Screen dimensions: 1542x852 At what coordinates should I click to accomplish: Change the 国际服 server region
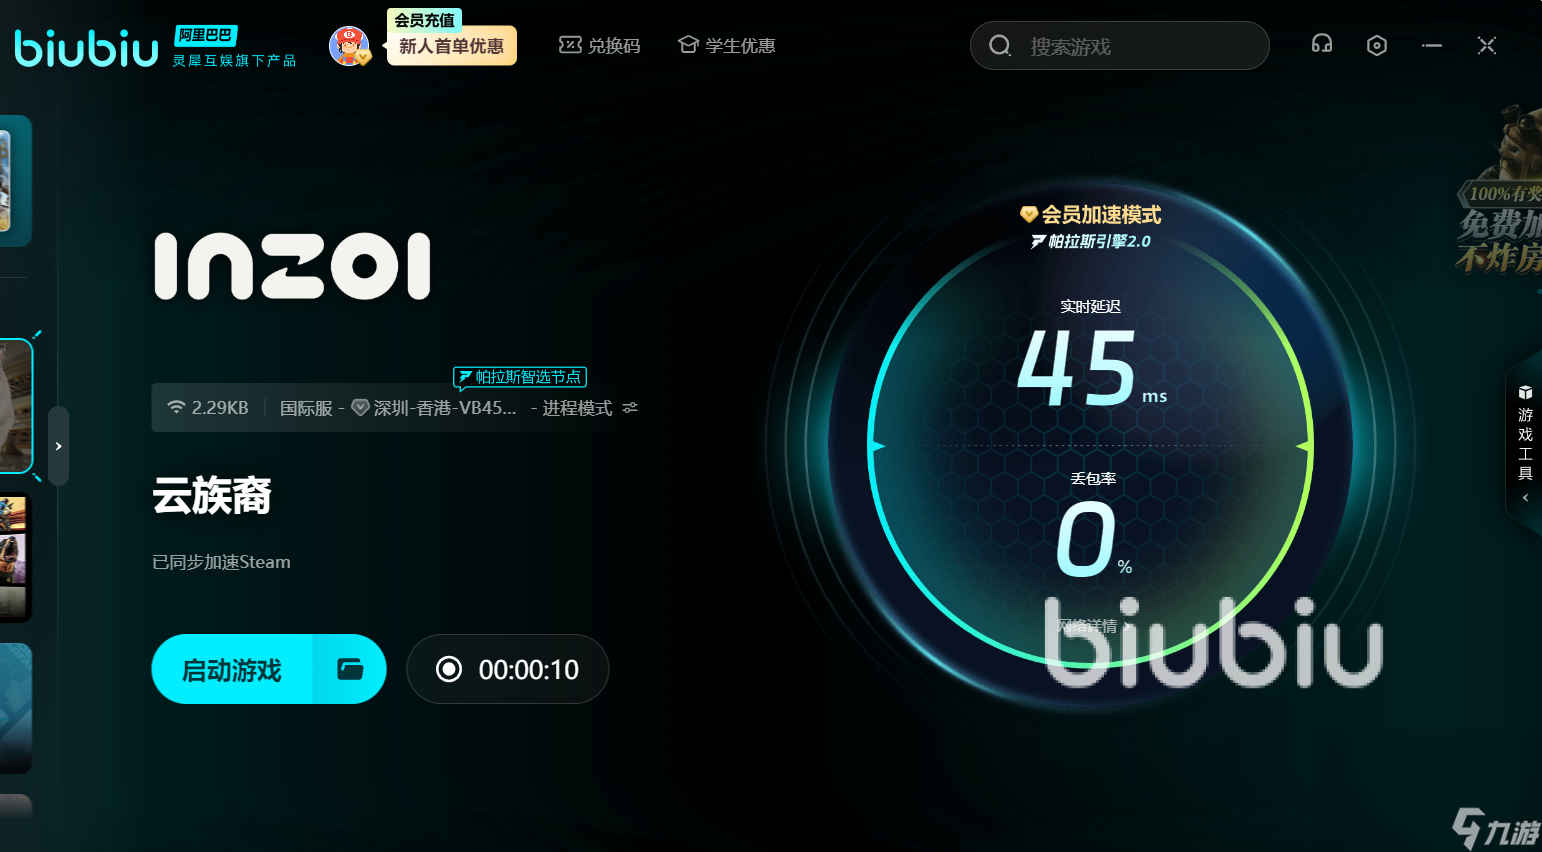coord(306,408)
